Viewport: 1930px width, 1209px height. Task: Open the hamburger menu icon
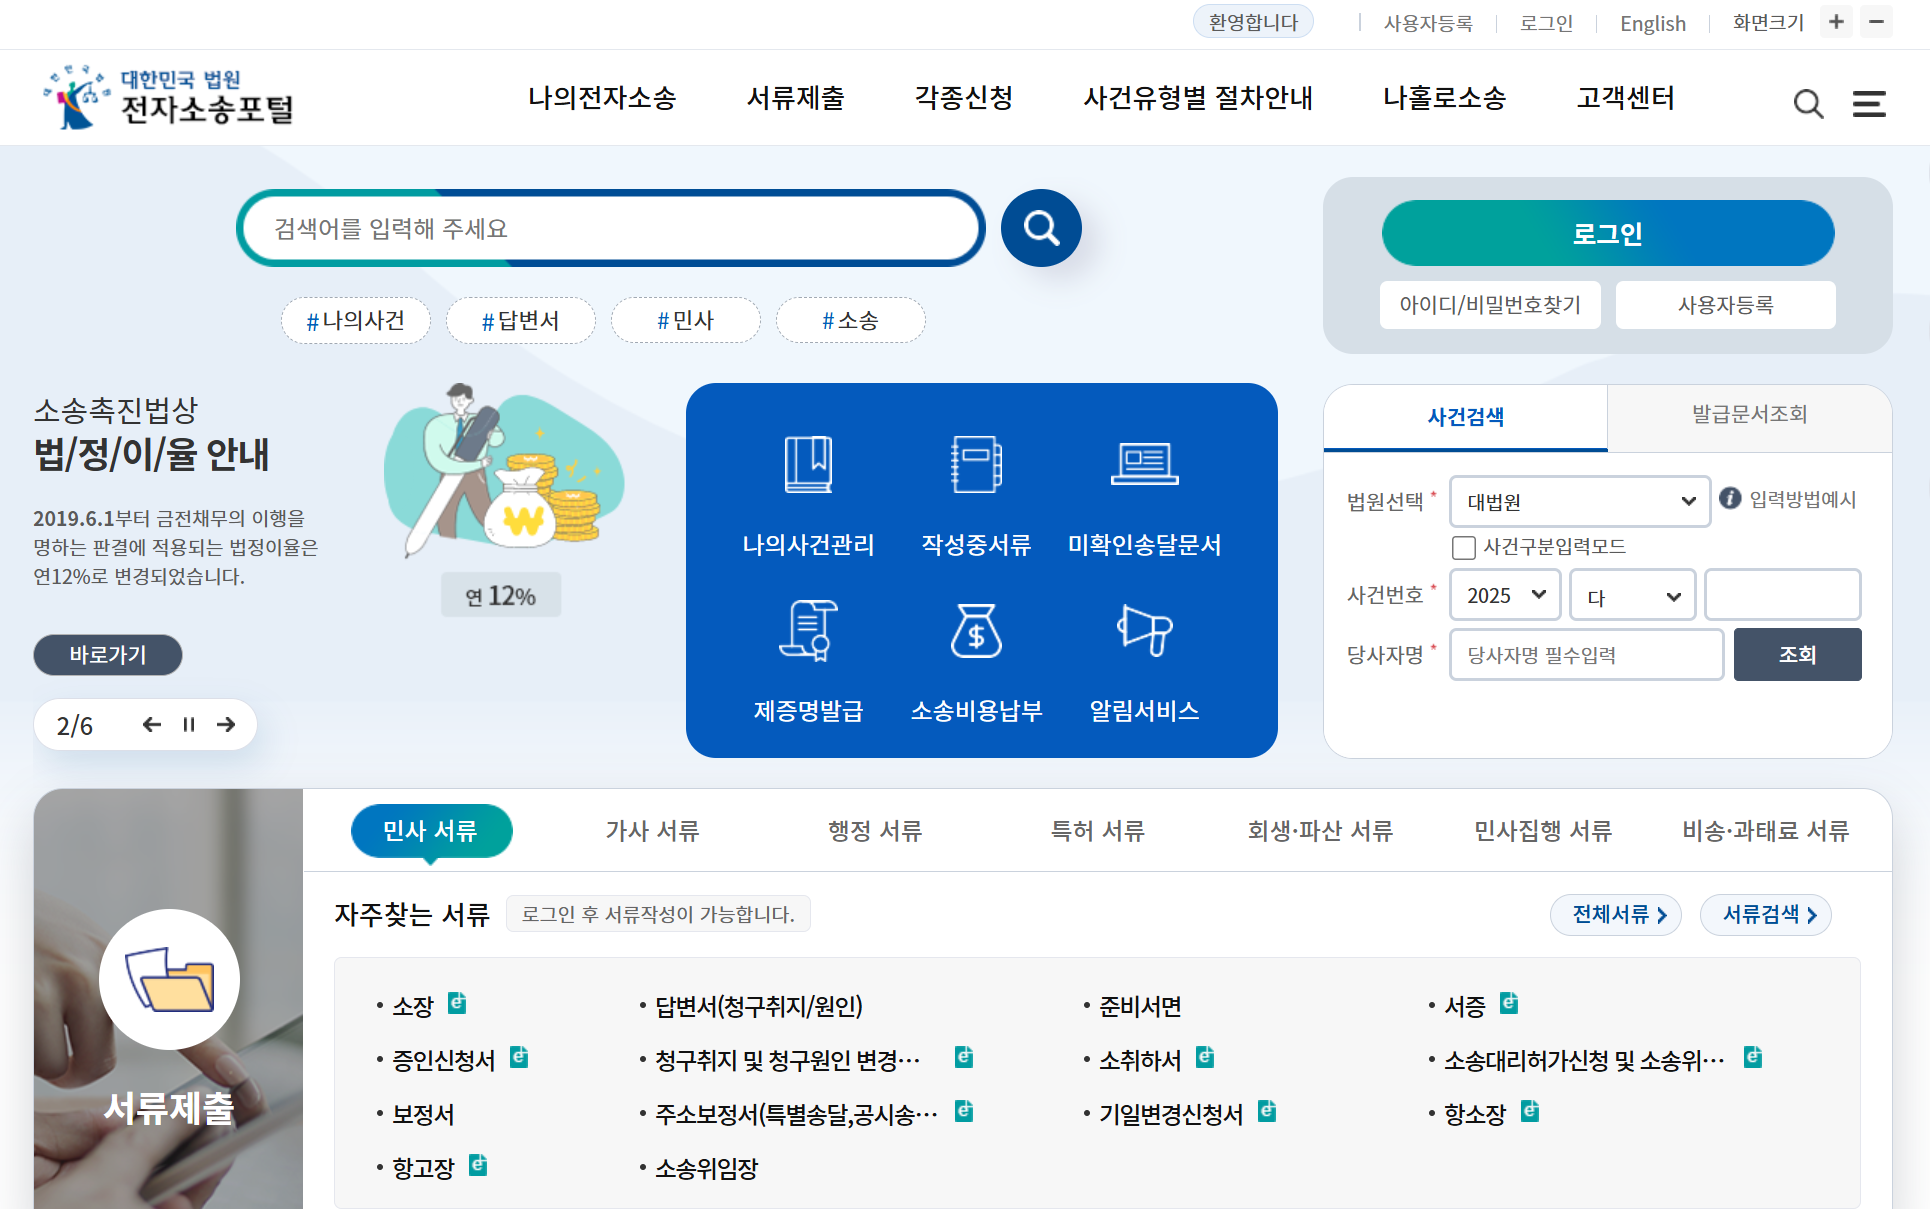click(x=1867, y=104)
